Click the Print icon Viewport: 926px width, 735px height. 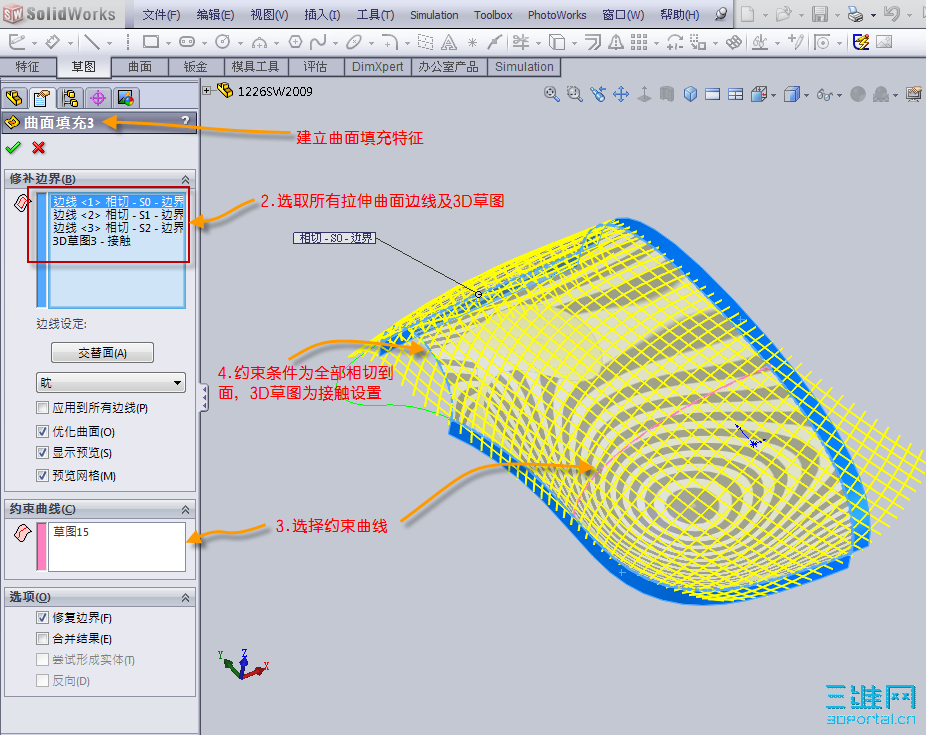855,14
